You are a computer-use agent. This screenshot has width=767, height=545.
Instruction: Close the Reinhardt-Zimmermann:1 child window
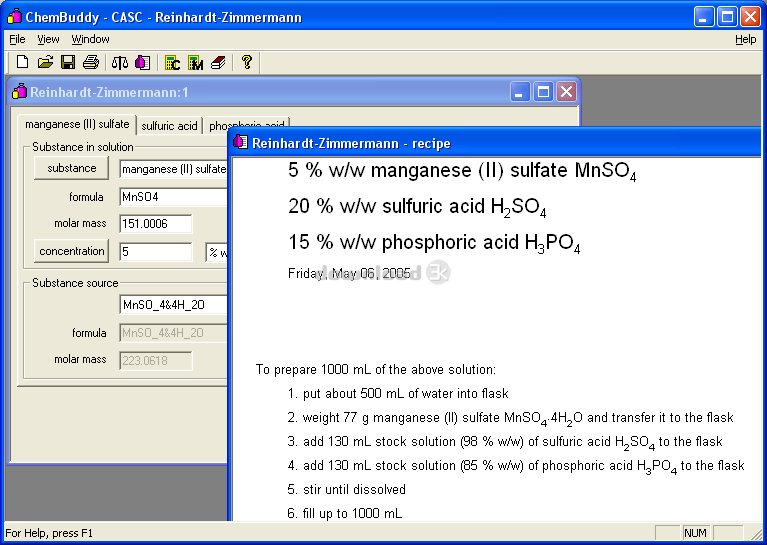[566, 91]
